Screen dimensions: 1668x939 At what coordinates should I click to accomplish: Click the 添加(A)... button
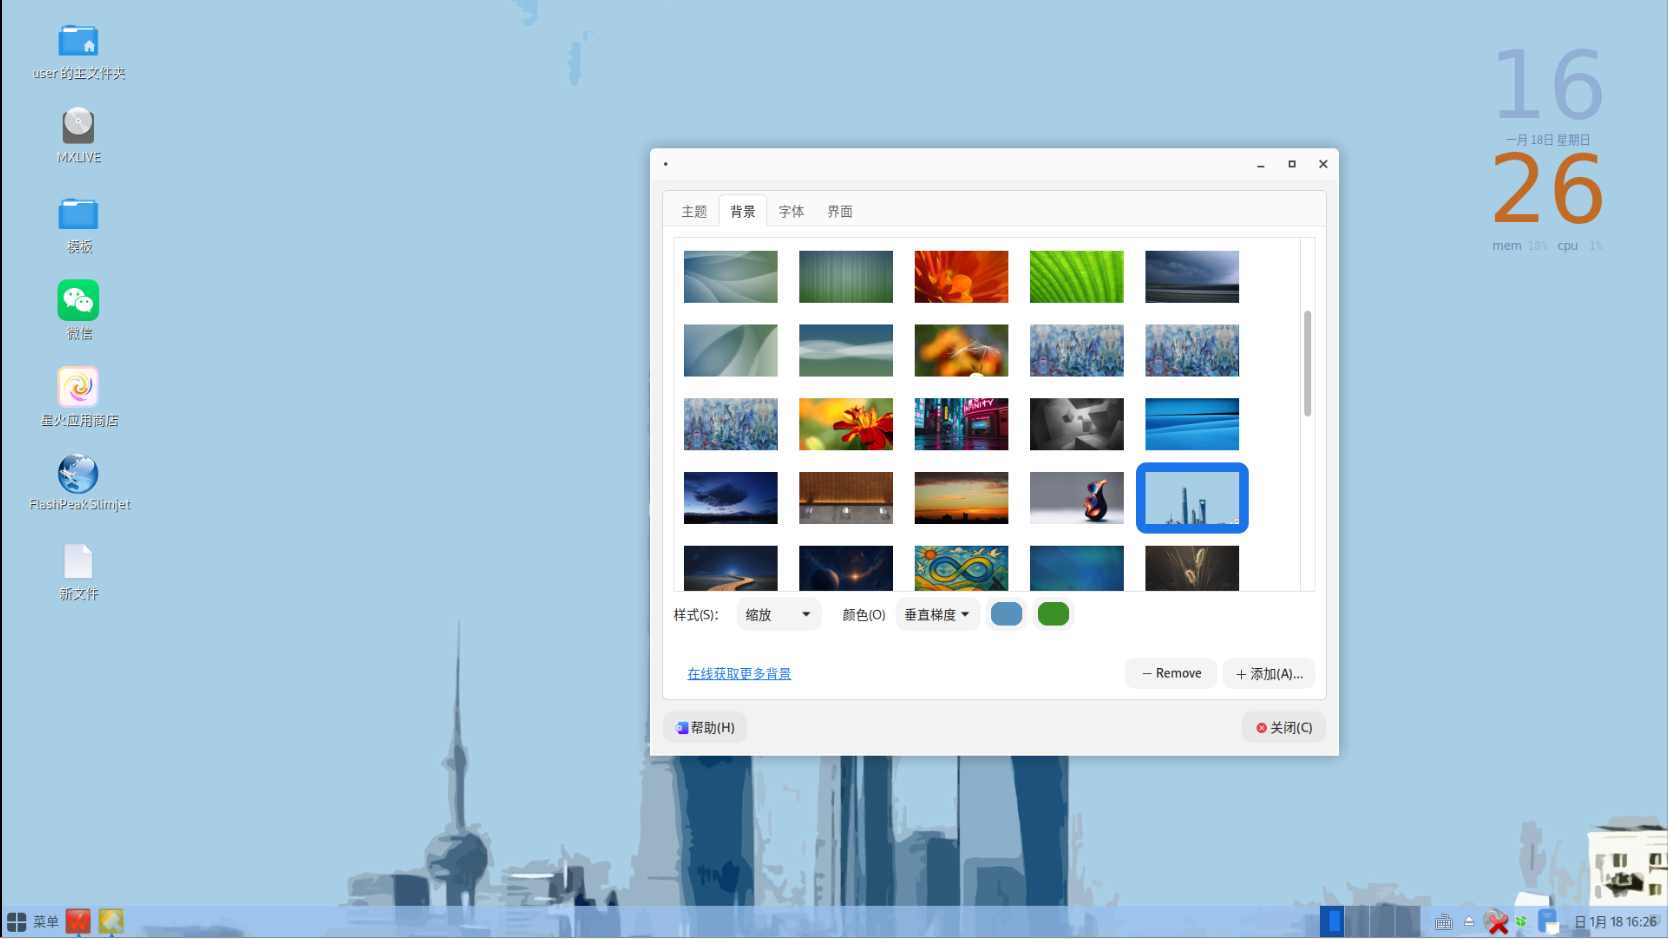[1269, 674]
